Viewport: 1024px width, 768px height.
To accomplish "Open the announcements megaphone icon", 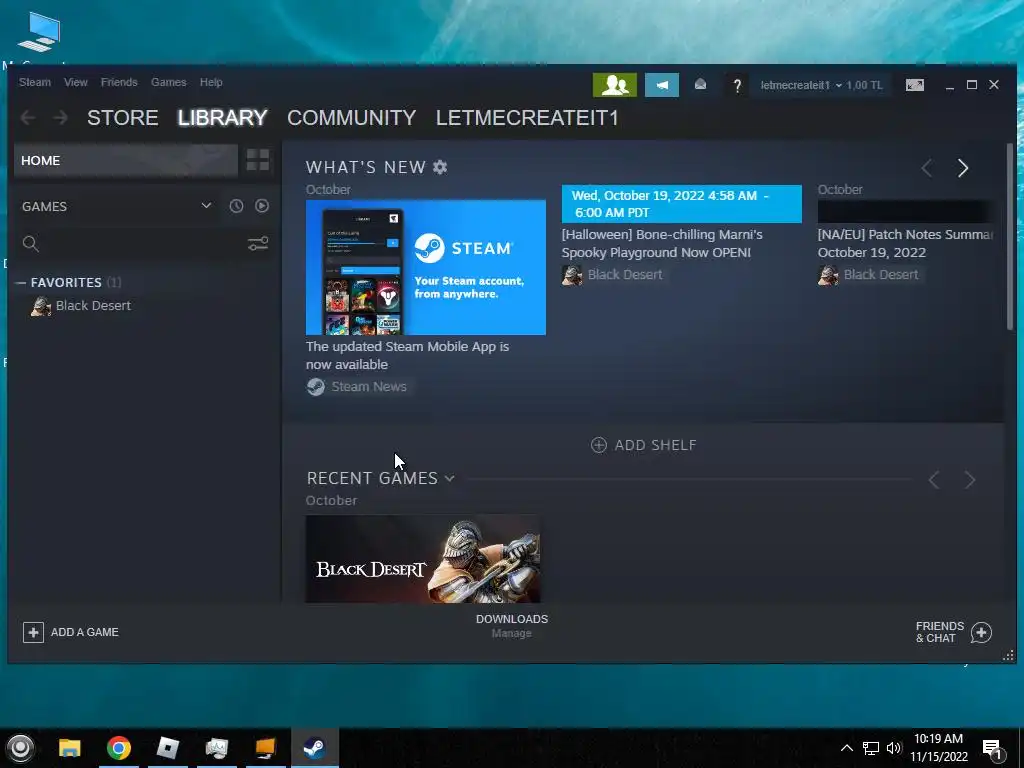I will pyautogui.click(x=662, y=85).
